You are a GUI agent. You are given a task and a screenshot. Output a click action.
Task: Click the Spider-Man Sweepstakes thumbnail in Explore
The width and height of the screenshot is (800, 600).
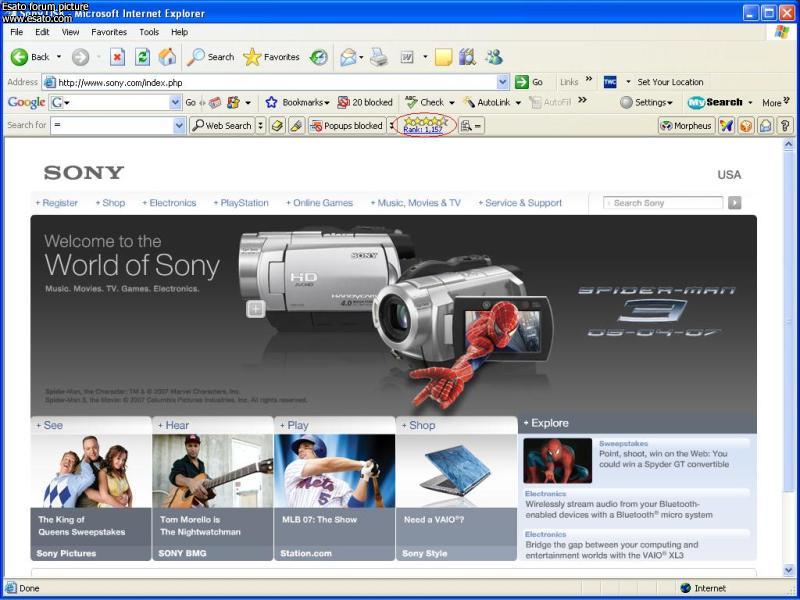(558, 461)
